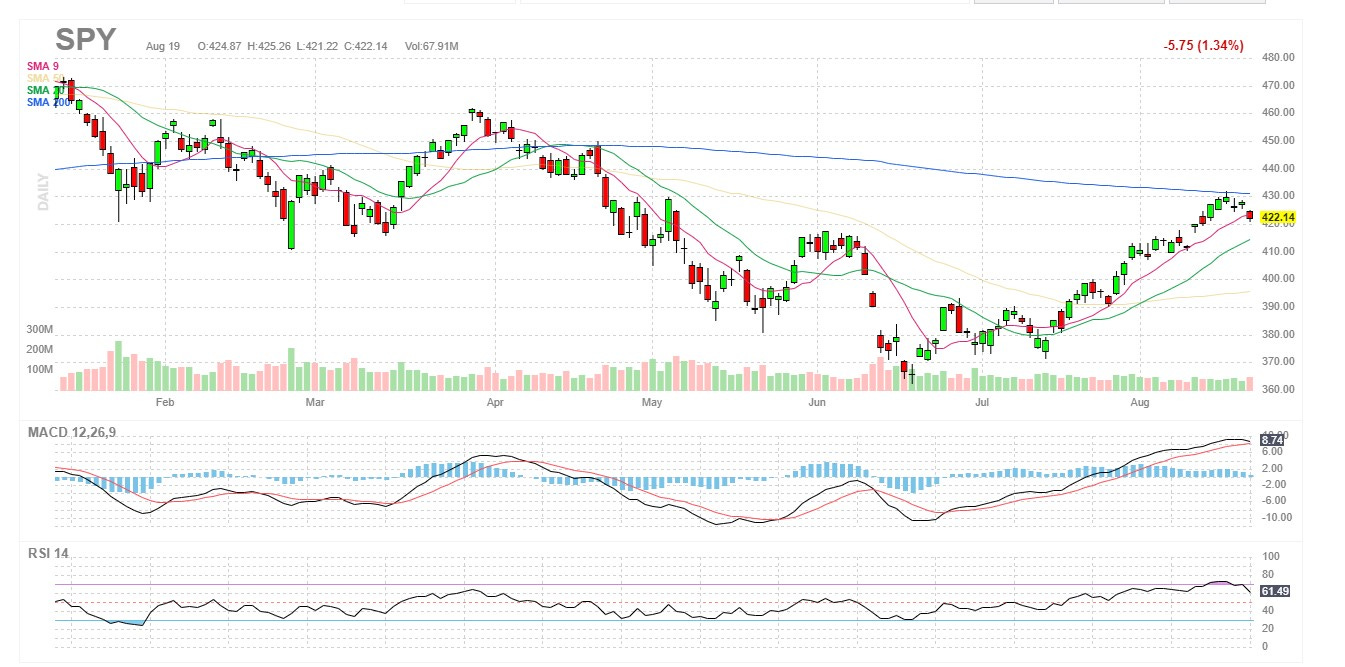Screen dimensions: 1345x667
Task: Click the 480.00 price axis label
Action: 1279,58
